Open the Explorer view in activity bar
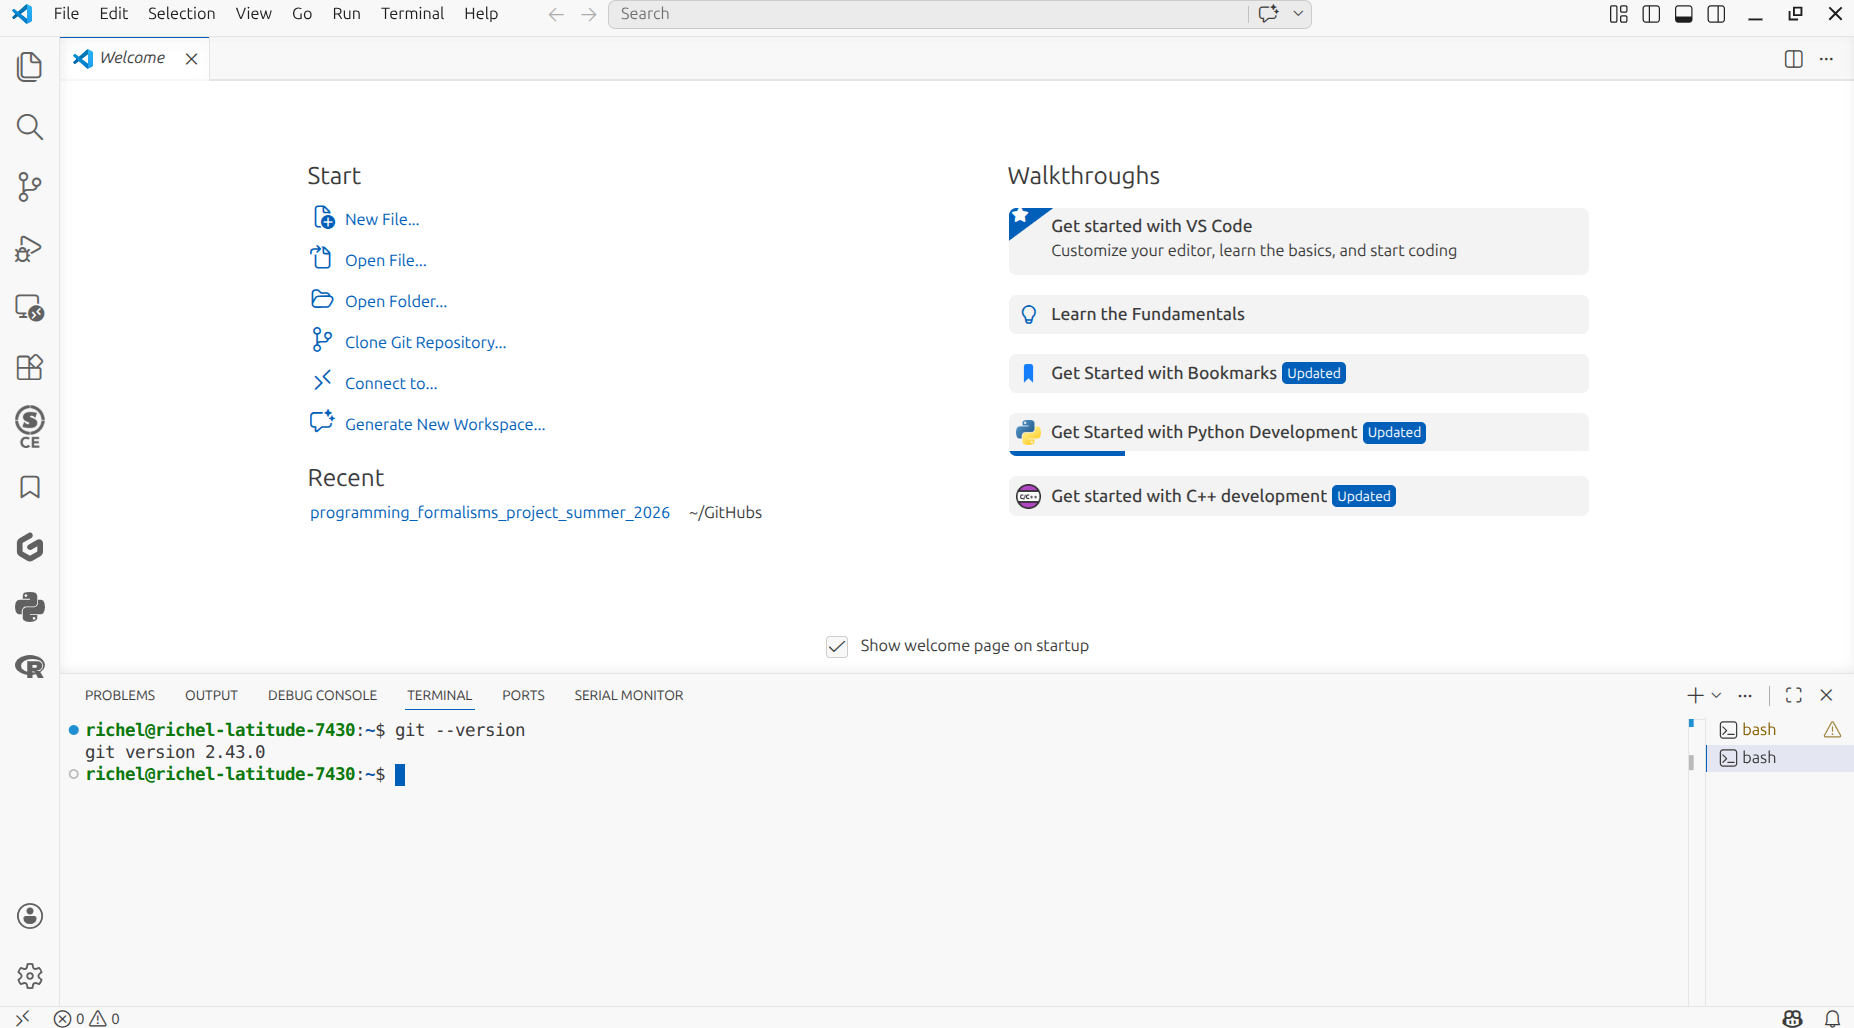 tap(30, 67)
